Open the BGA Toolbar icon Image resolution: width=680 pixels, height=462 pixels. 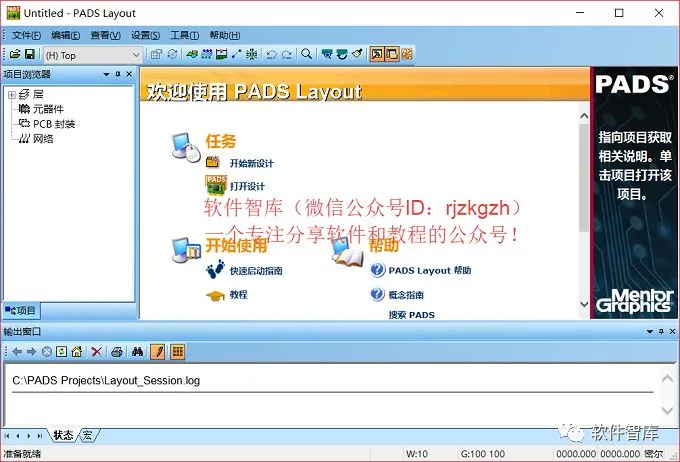point(251,54)
